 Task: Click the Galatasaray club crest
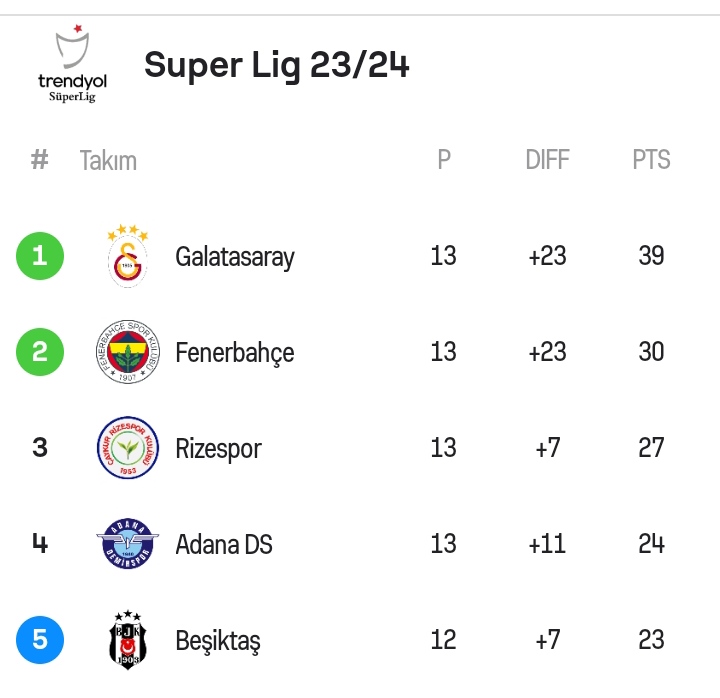pyautogui.click(x=127, y=257)
